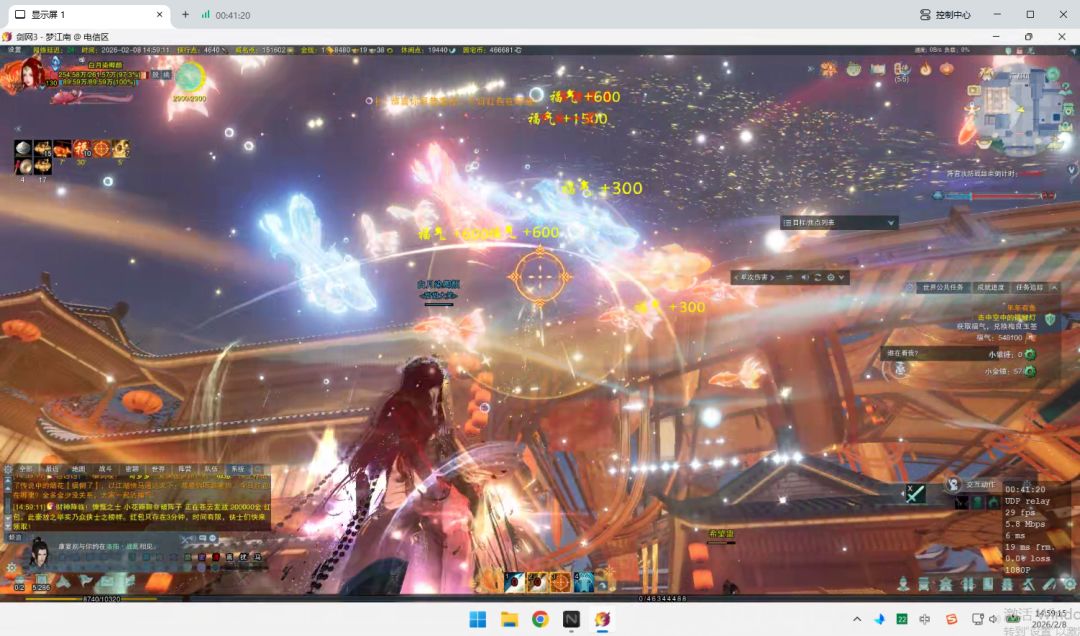Click the orange crosshair skill in action bar

[x=560, y=582]
